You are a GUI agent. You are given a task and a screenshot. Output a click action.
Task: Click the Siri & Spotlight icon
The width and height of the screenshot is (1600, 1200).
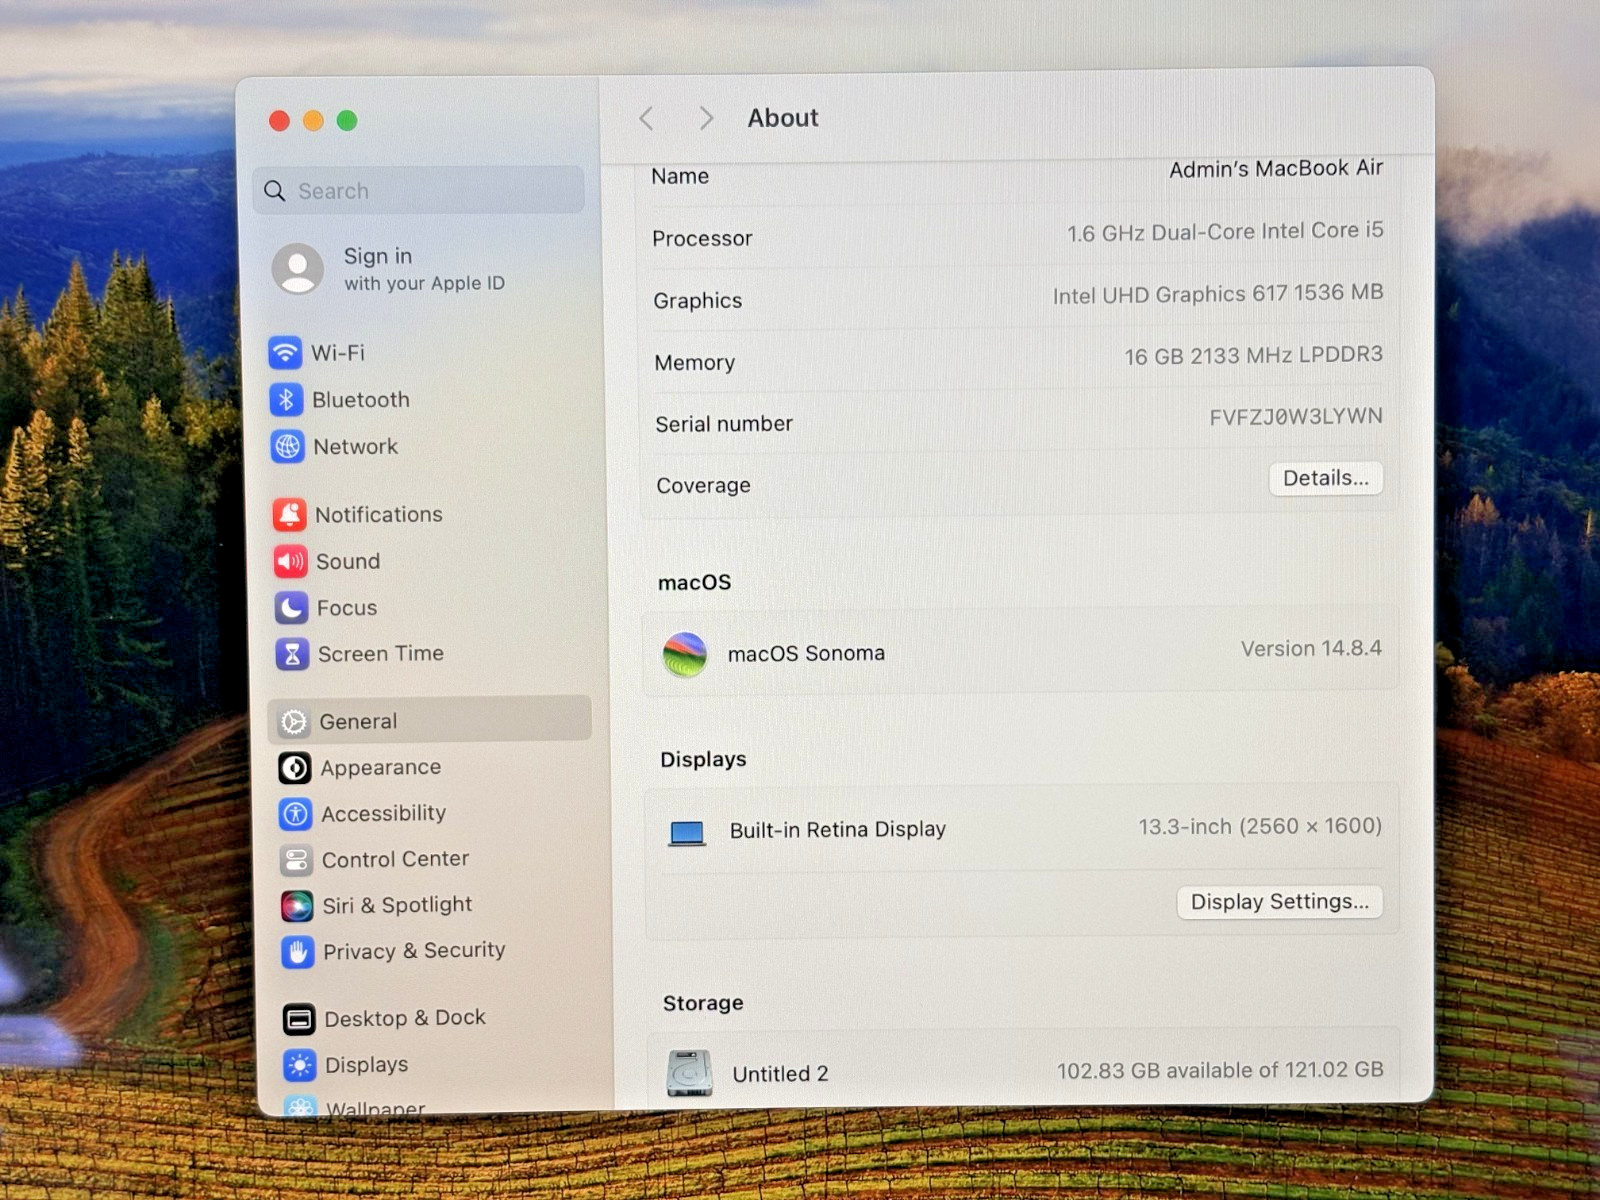point(297,906)
